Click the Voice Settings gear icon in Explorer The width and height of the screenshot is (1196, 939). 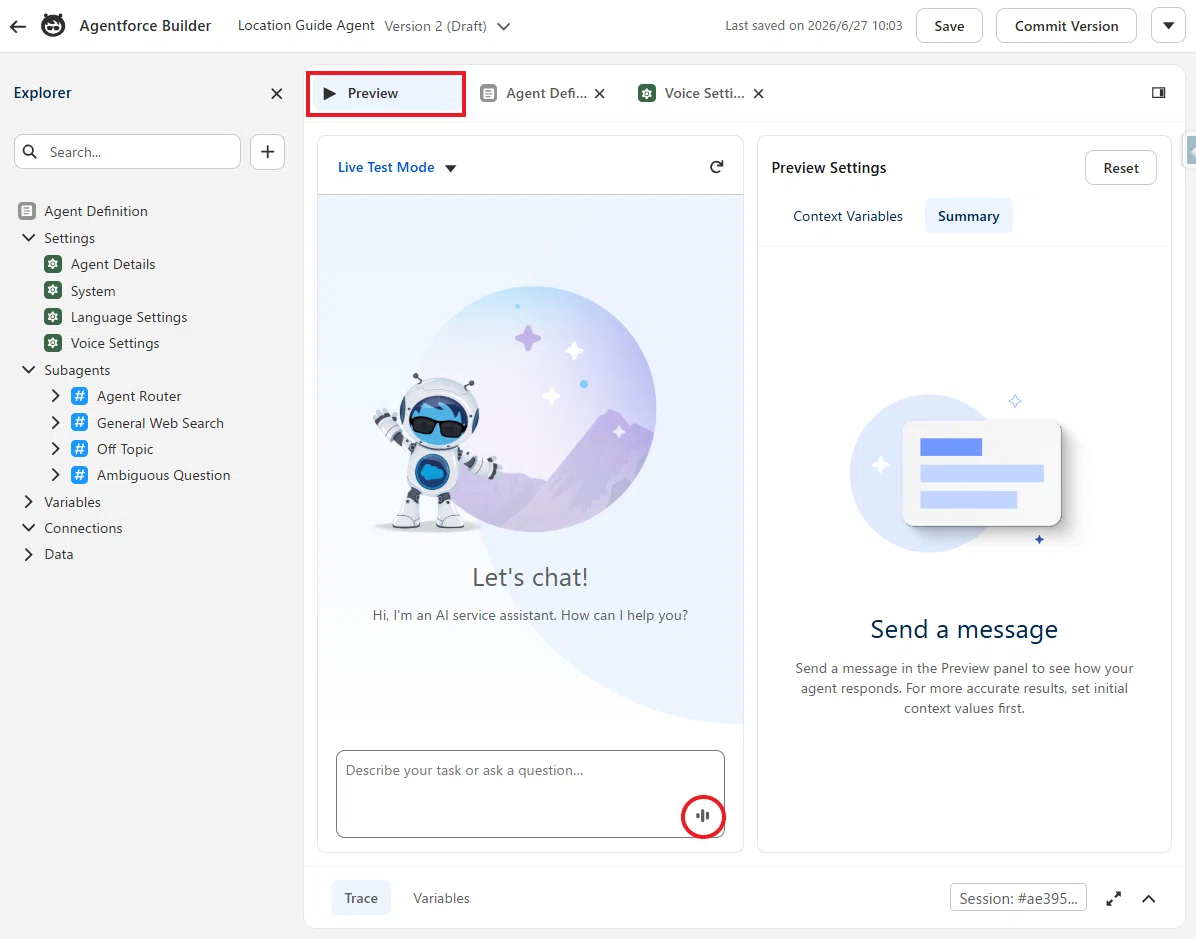pos(53,343)
